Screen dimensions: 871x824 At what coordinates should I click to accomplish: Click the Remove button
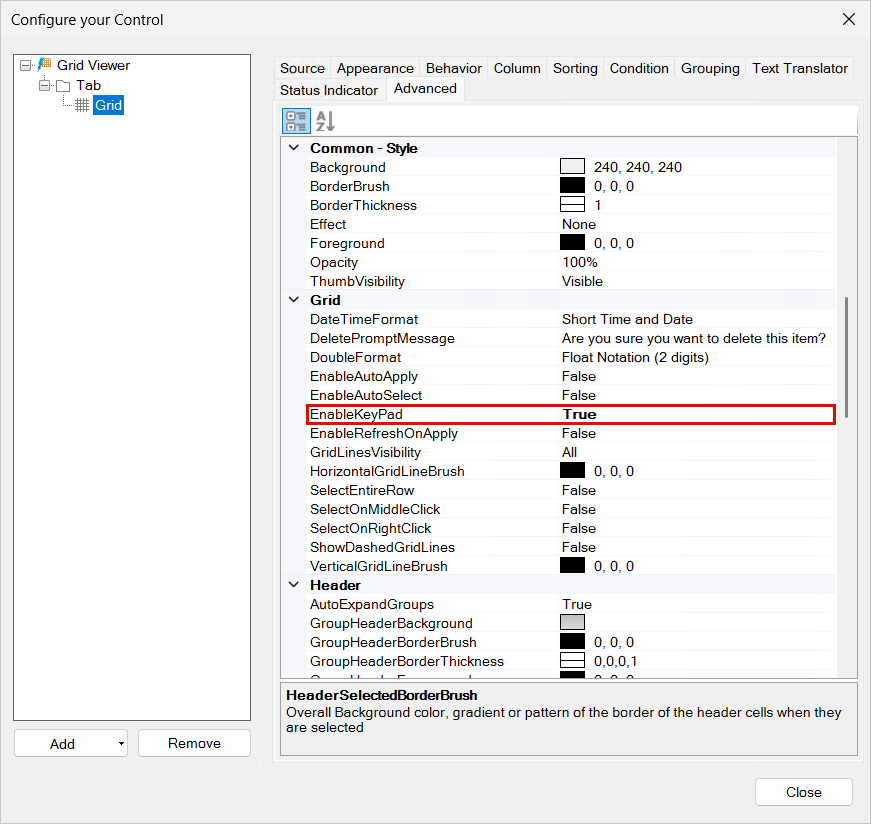click(194, 743)
